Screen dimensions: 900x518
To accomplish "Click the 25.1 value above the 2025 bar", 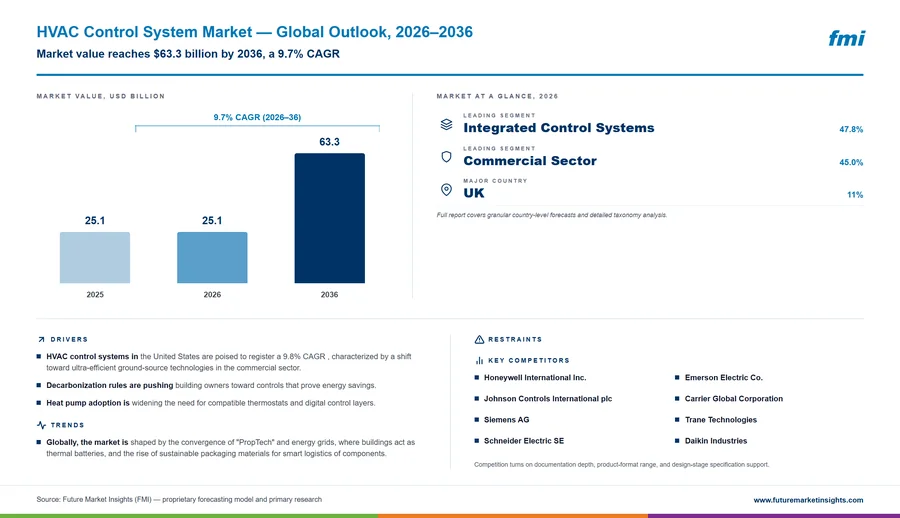I will 95,221.
